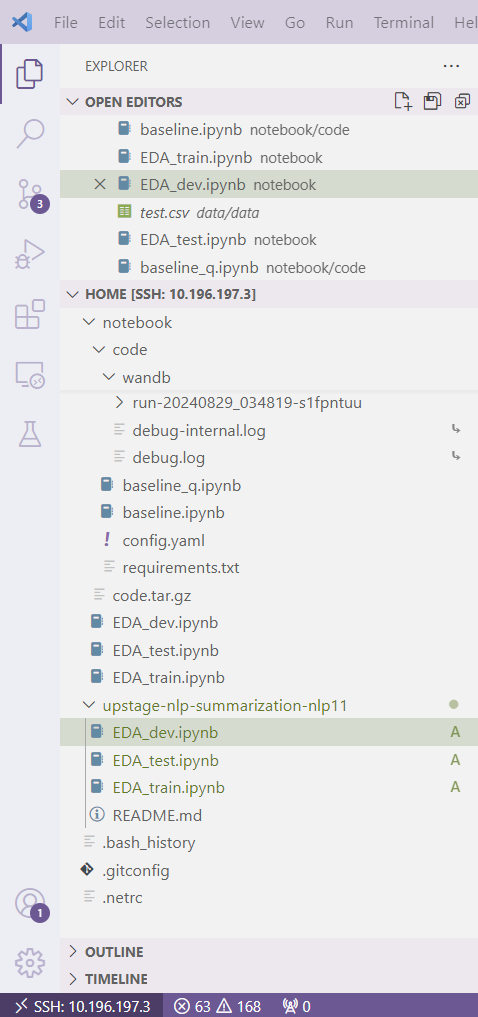Open baseline.ipynb in code folder
This screenshot has width=478, height=1017.
coord(269,512)
